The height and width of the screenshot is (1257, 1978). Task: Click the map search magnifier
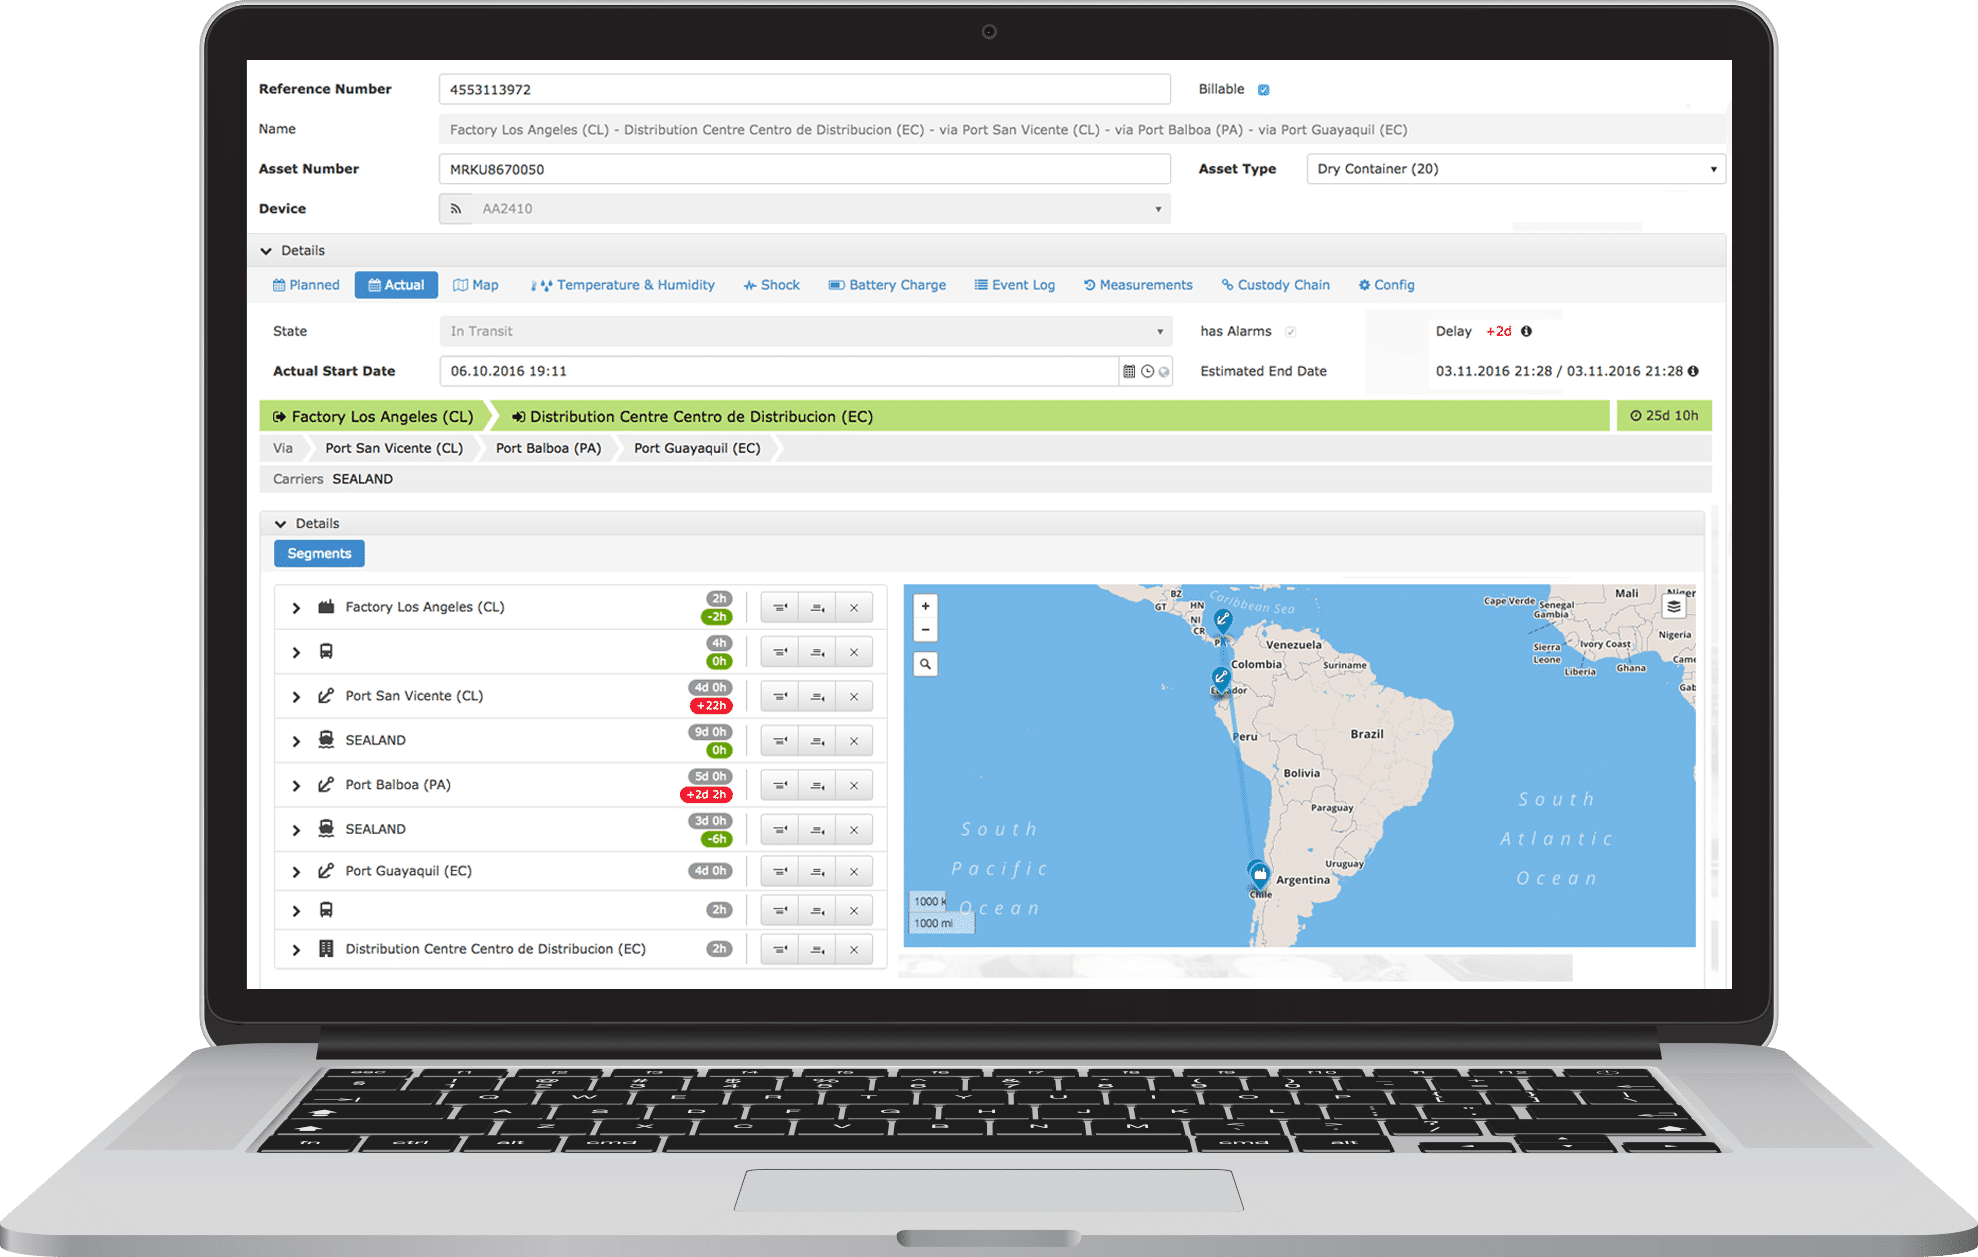[x=925, y=663]
